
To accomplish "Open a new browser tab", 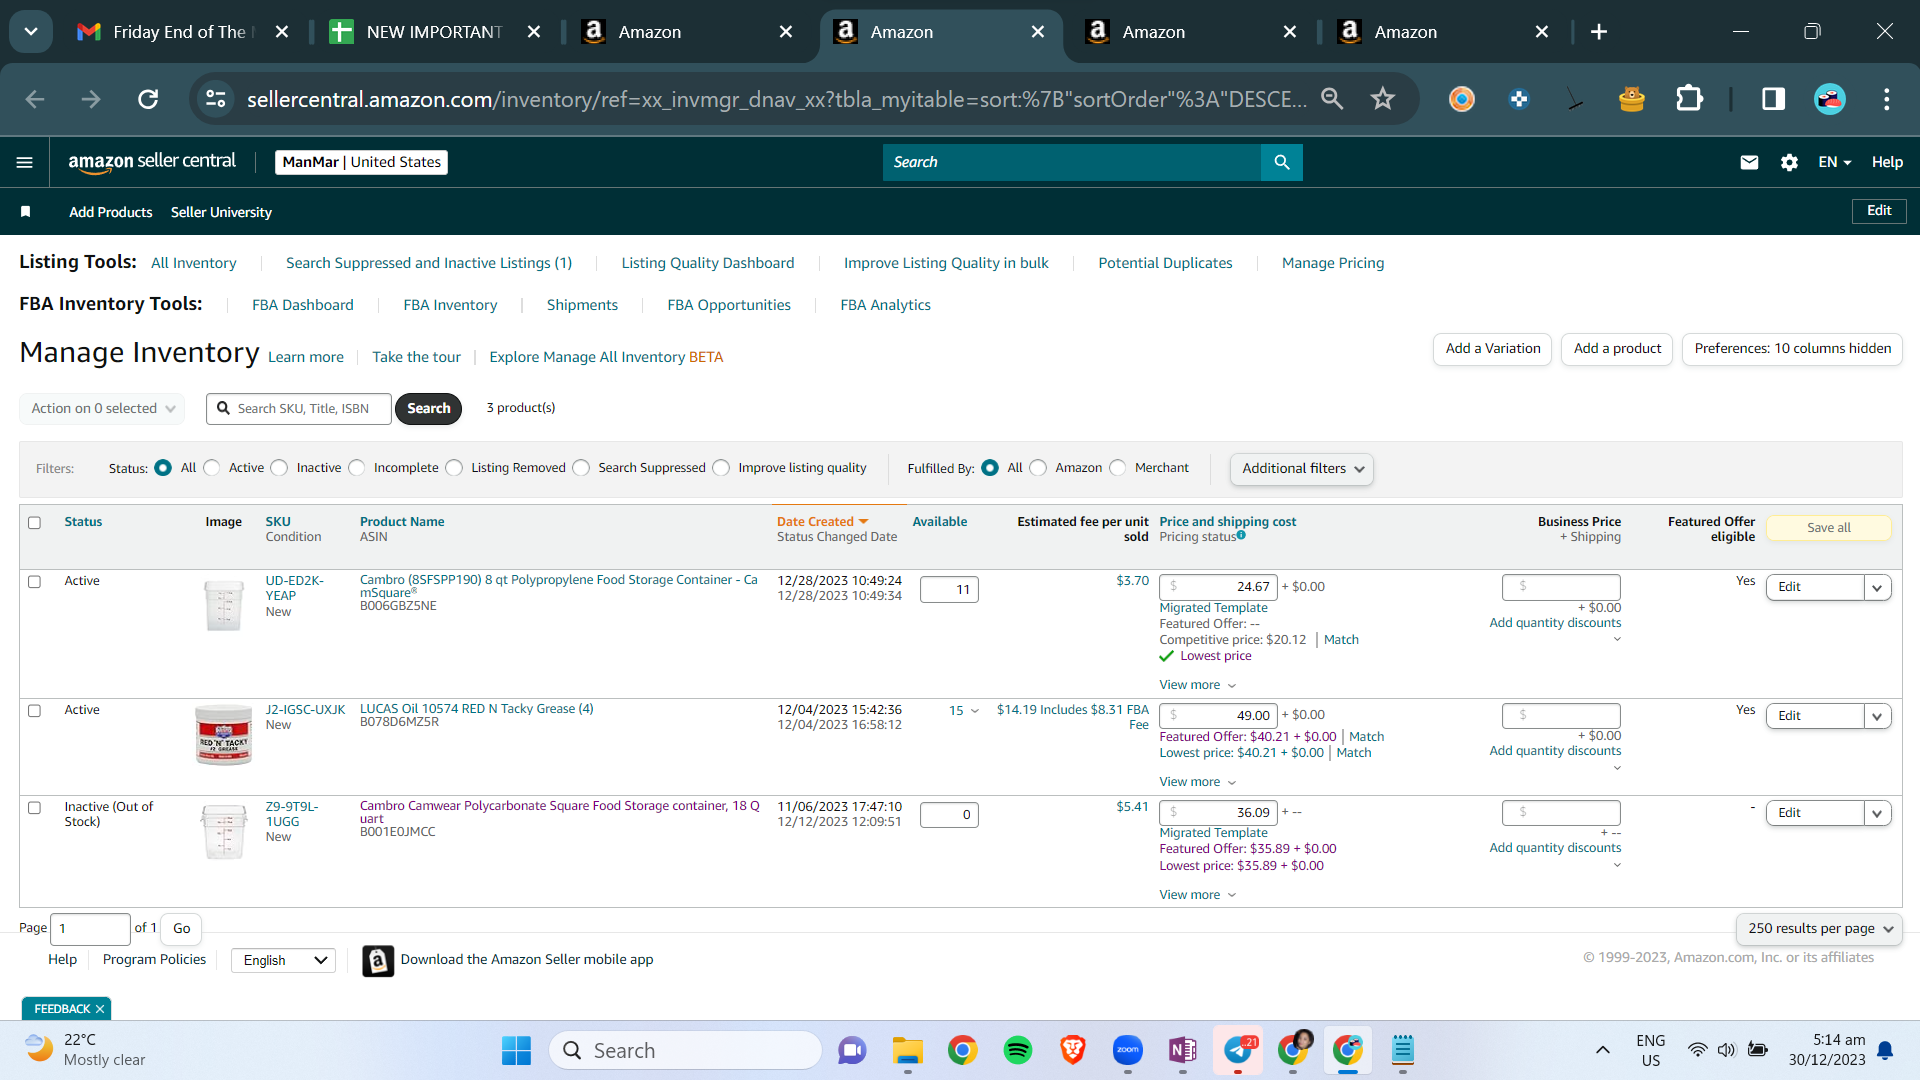I will (1599, 32).
